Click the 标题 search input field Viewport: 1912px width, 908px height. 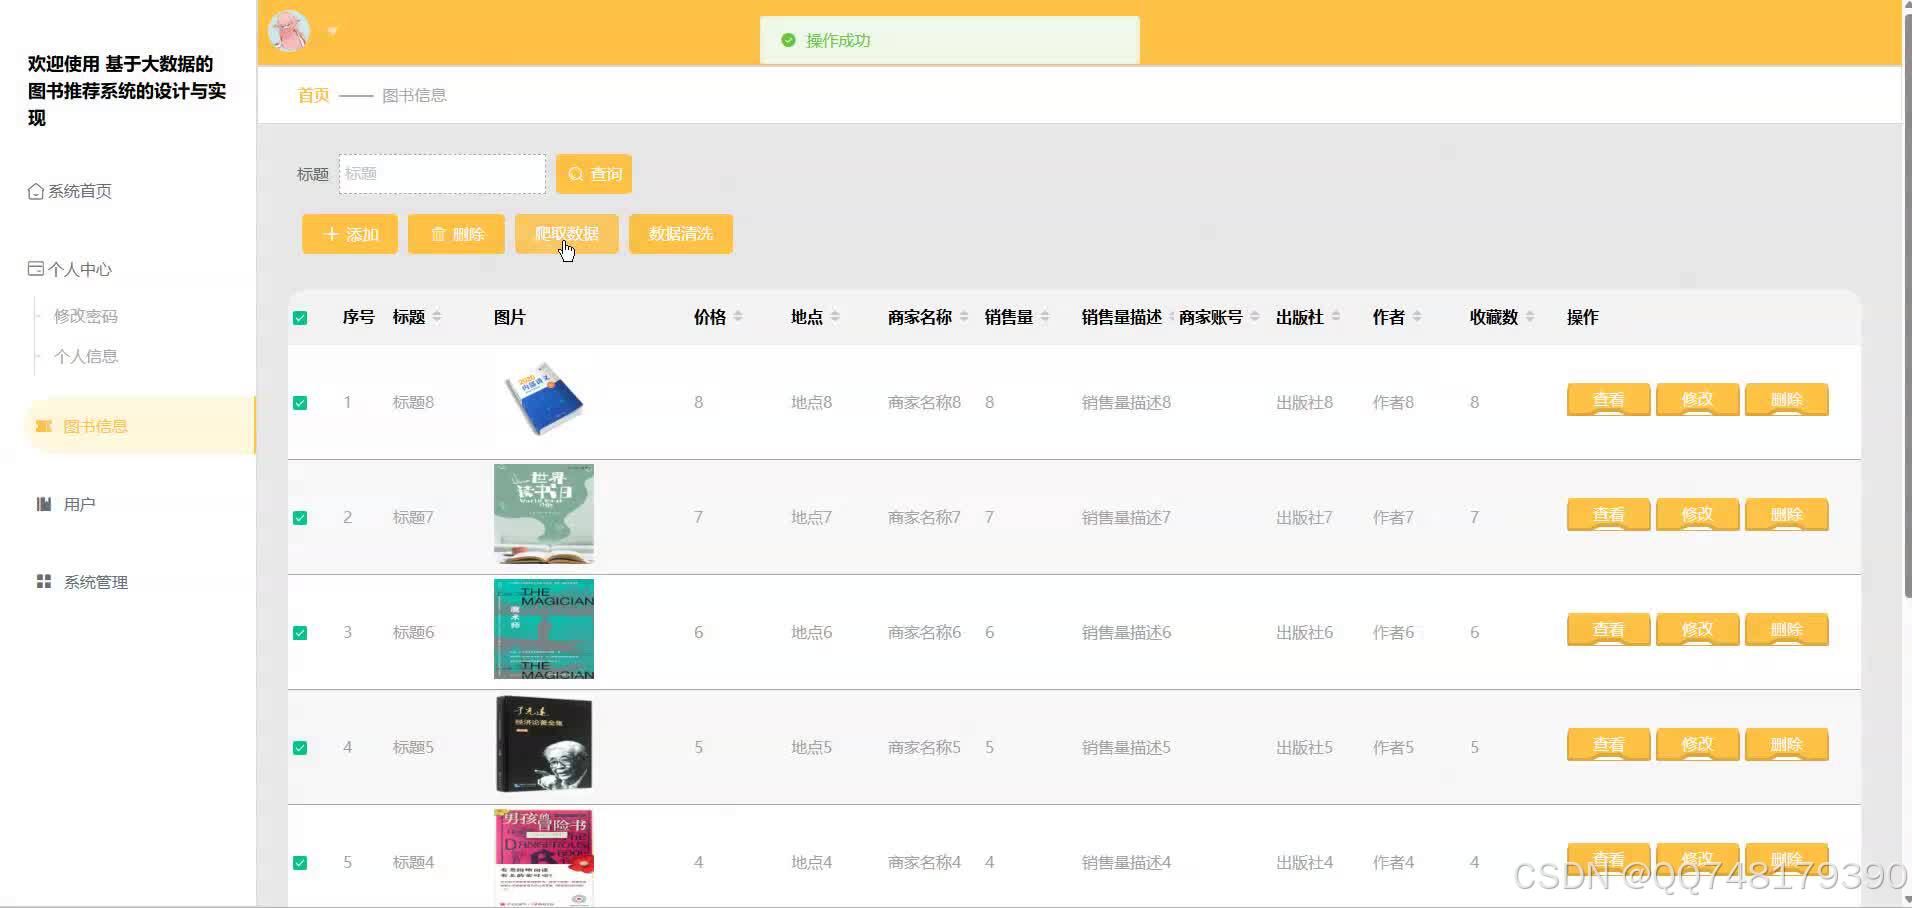tap(442, 173)
